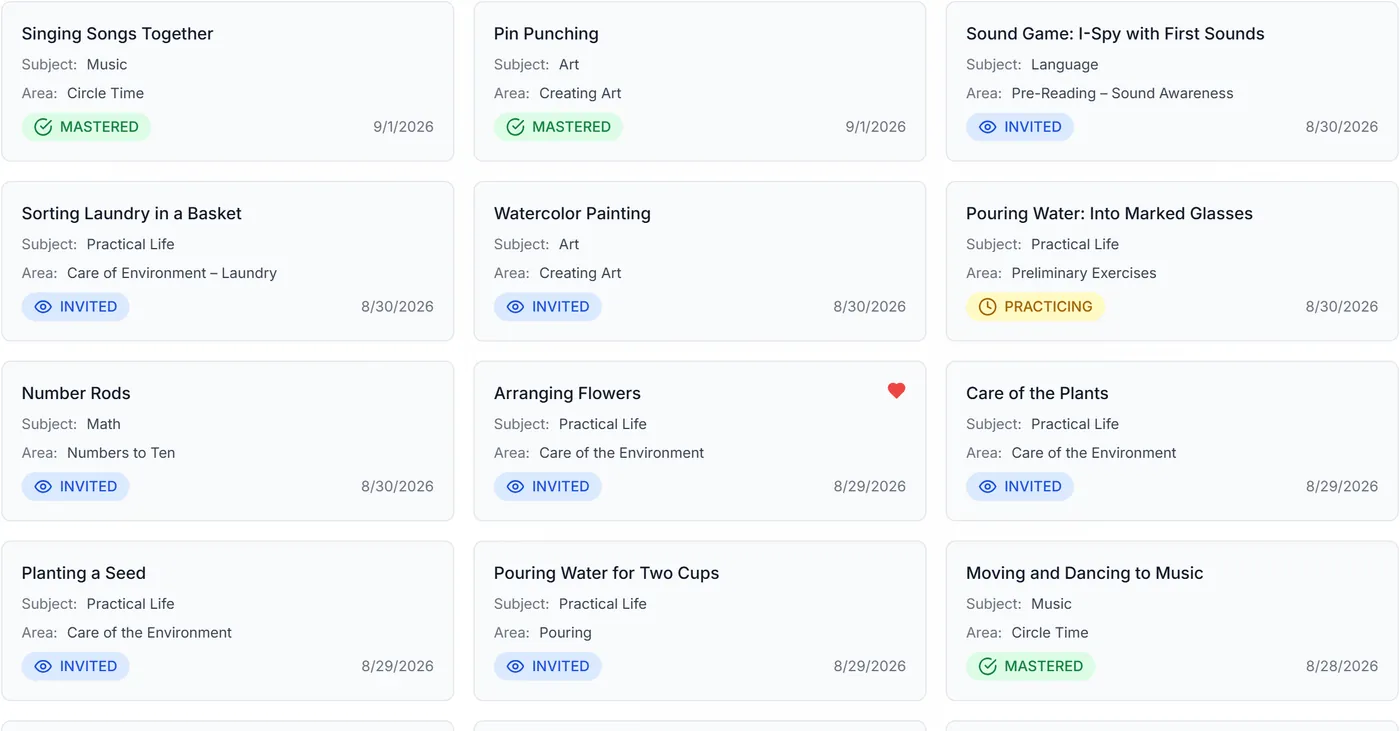
Task: Select the Planting a Seed title
Action: (84, 574)
